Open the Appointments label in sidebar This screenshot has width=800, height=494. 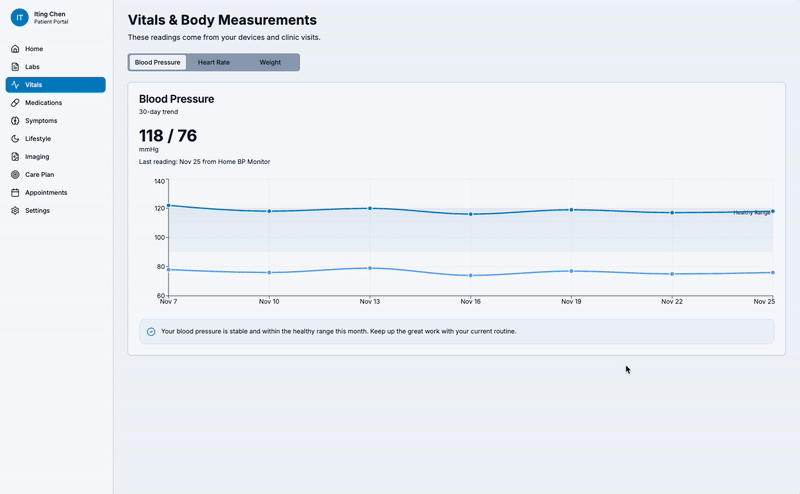46,192
